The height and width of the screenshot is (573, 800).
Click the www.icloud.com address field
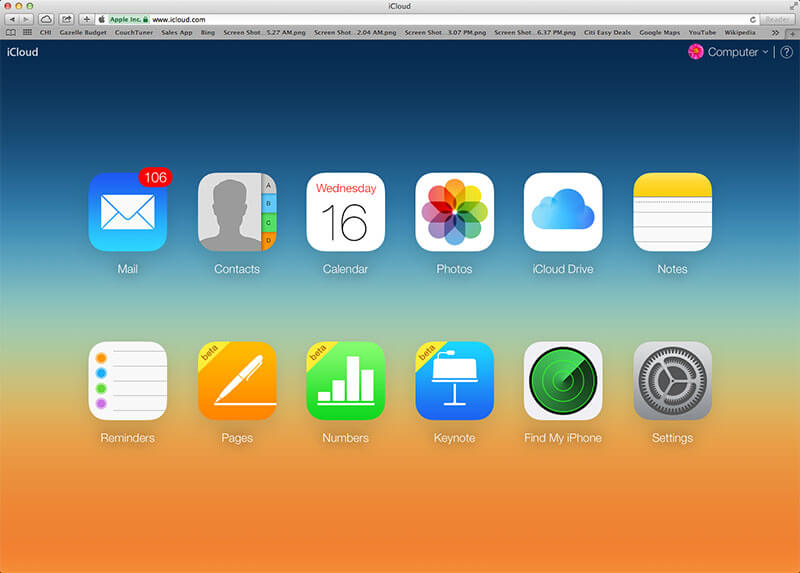pos(428,19)
